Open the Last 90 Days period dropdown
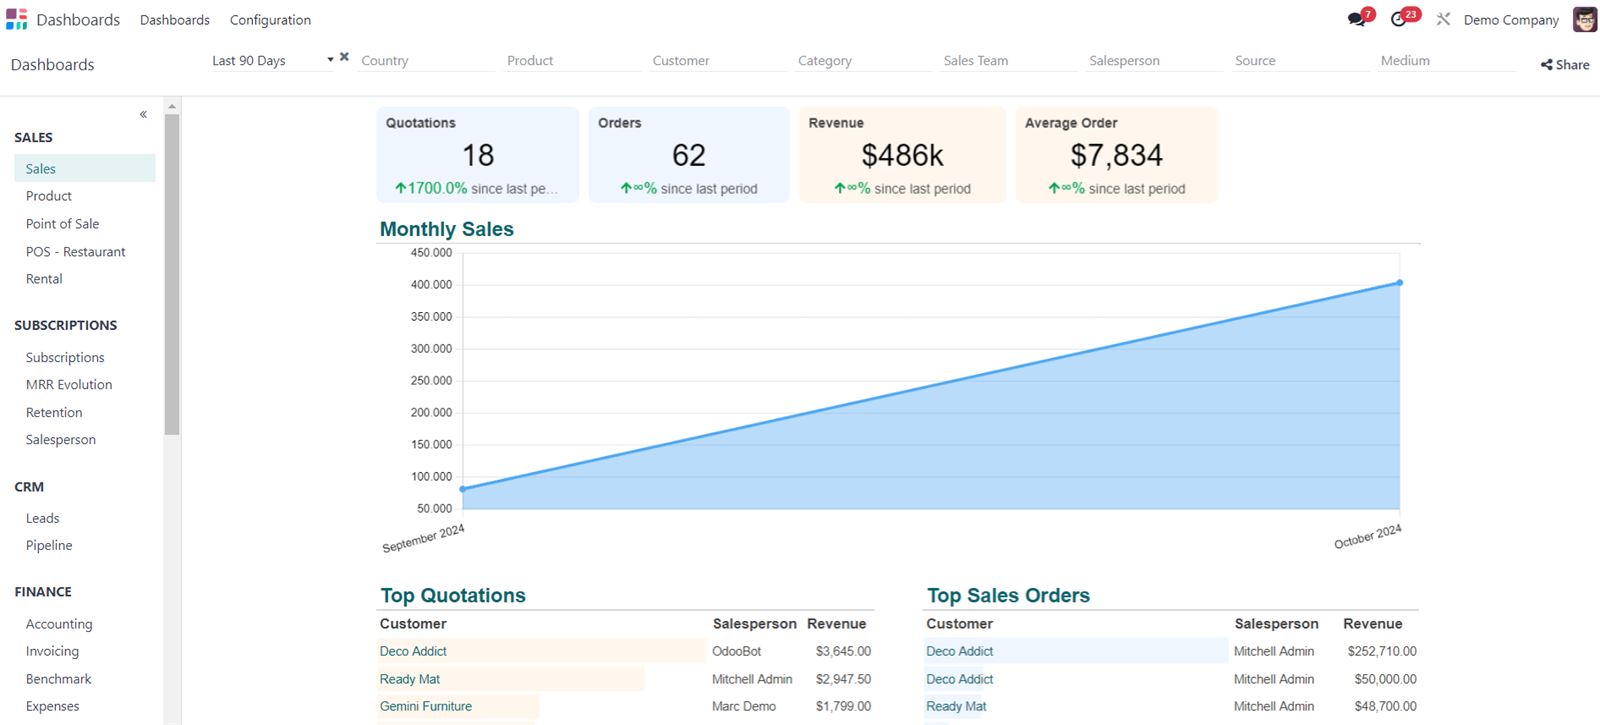Viewport: 1600px width, 725px height. point(272,61)
